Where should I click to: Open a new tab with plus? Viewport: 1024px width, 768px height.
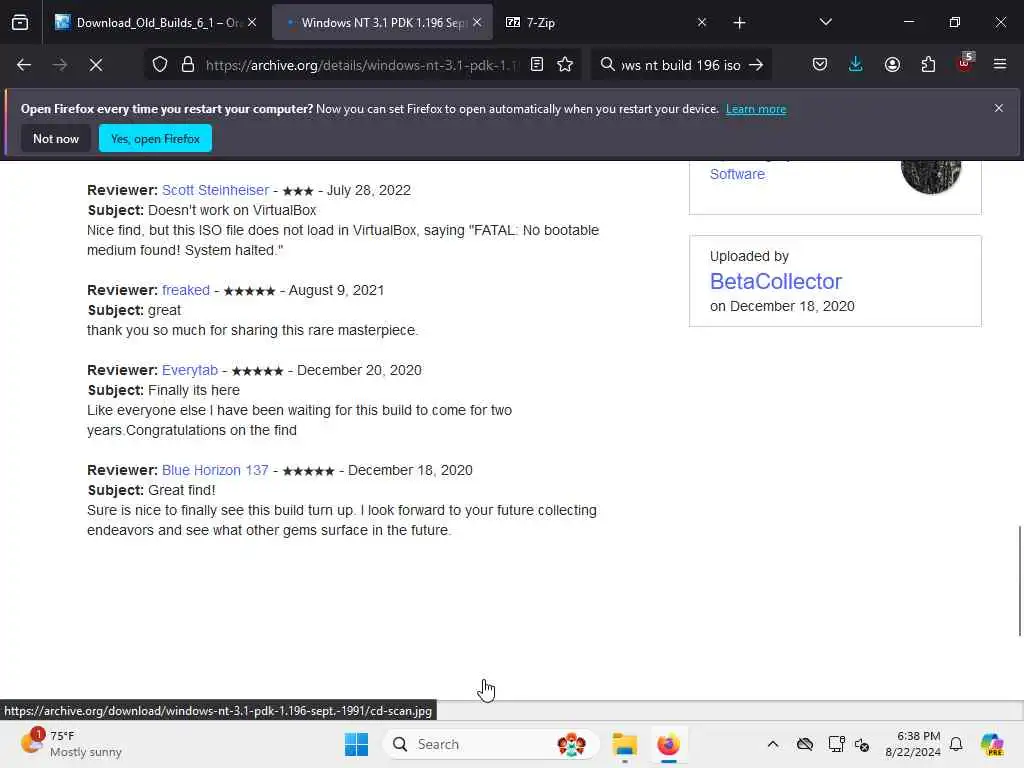click(x=739, y=23)
